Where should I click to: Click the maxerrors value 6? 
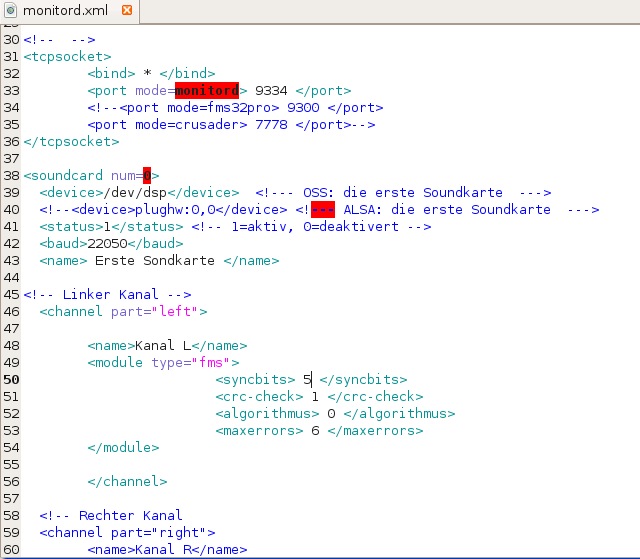pos(315,430)
